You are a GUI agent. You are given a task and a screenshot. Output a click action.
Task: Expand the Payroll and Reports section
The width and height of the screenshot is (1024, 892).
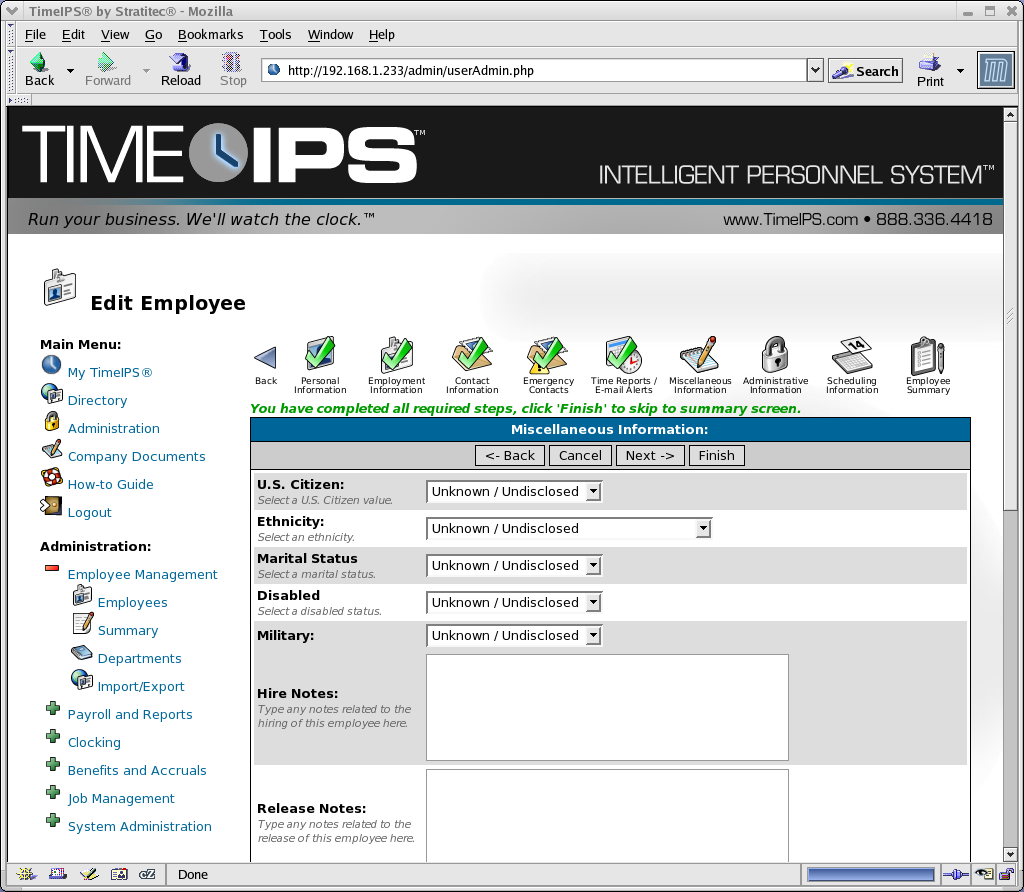point(53,708)
